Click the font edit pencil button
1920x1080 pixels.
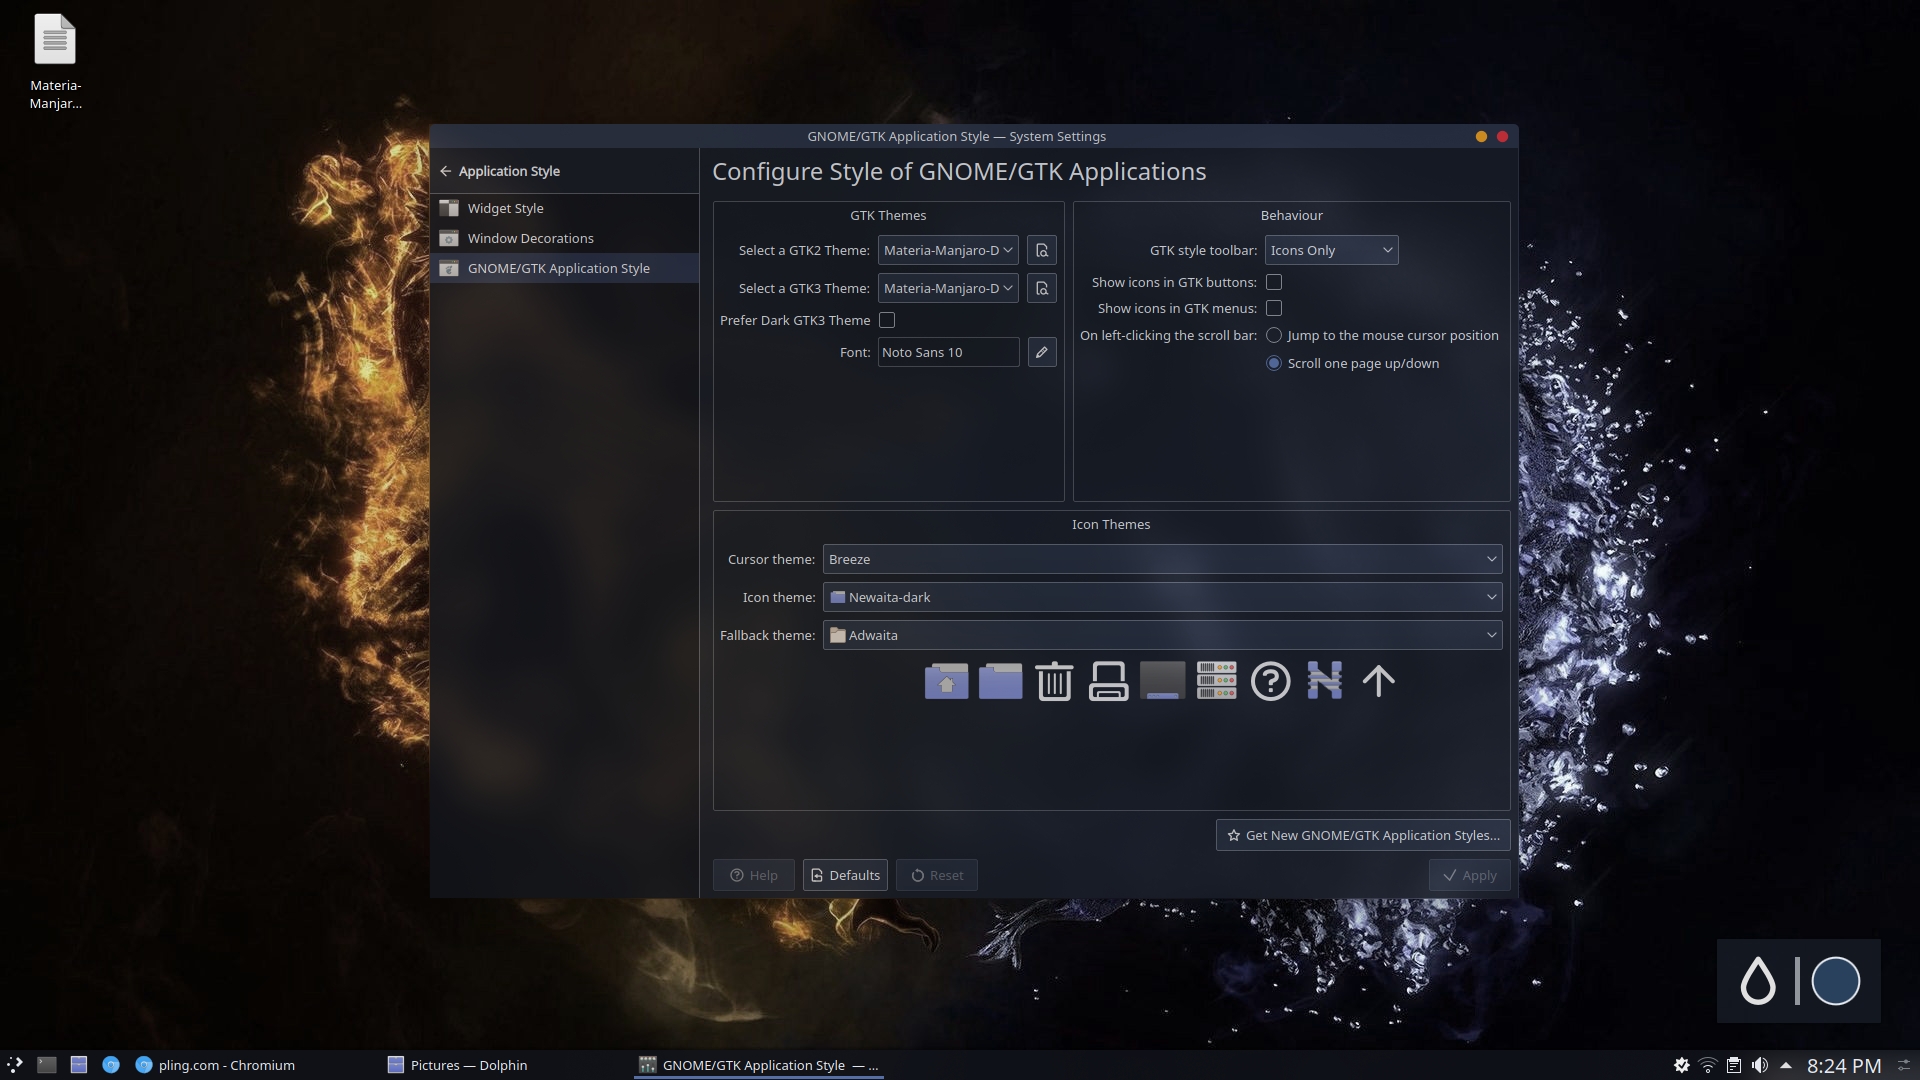(1041, 352)
